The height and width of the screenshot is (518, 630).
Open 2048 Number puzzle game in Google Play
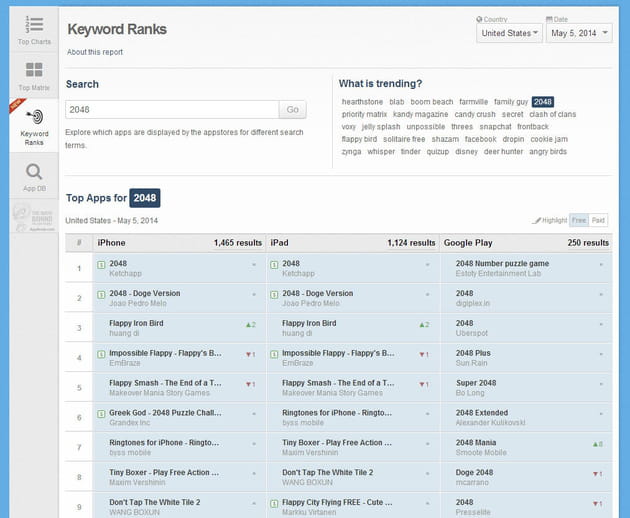[x=502, y=264]
